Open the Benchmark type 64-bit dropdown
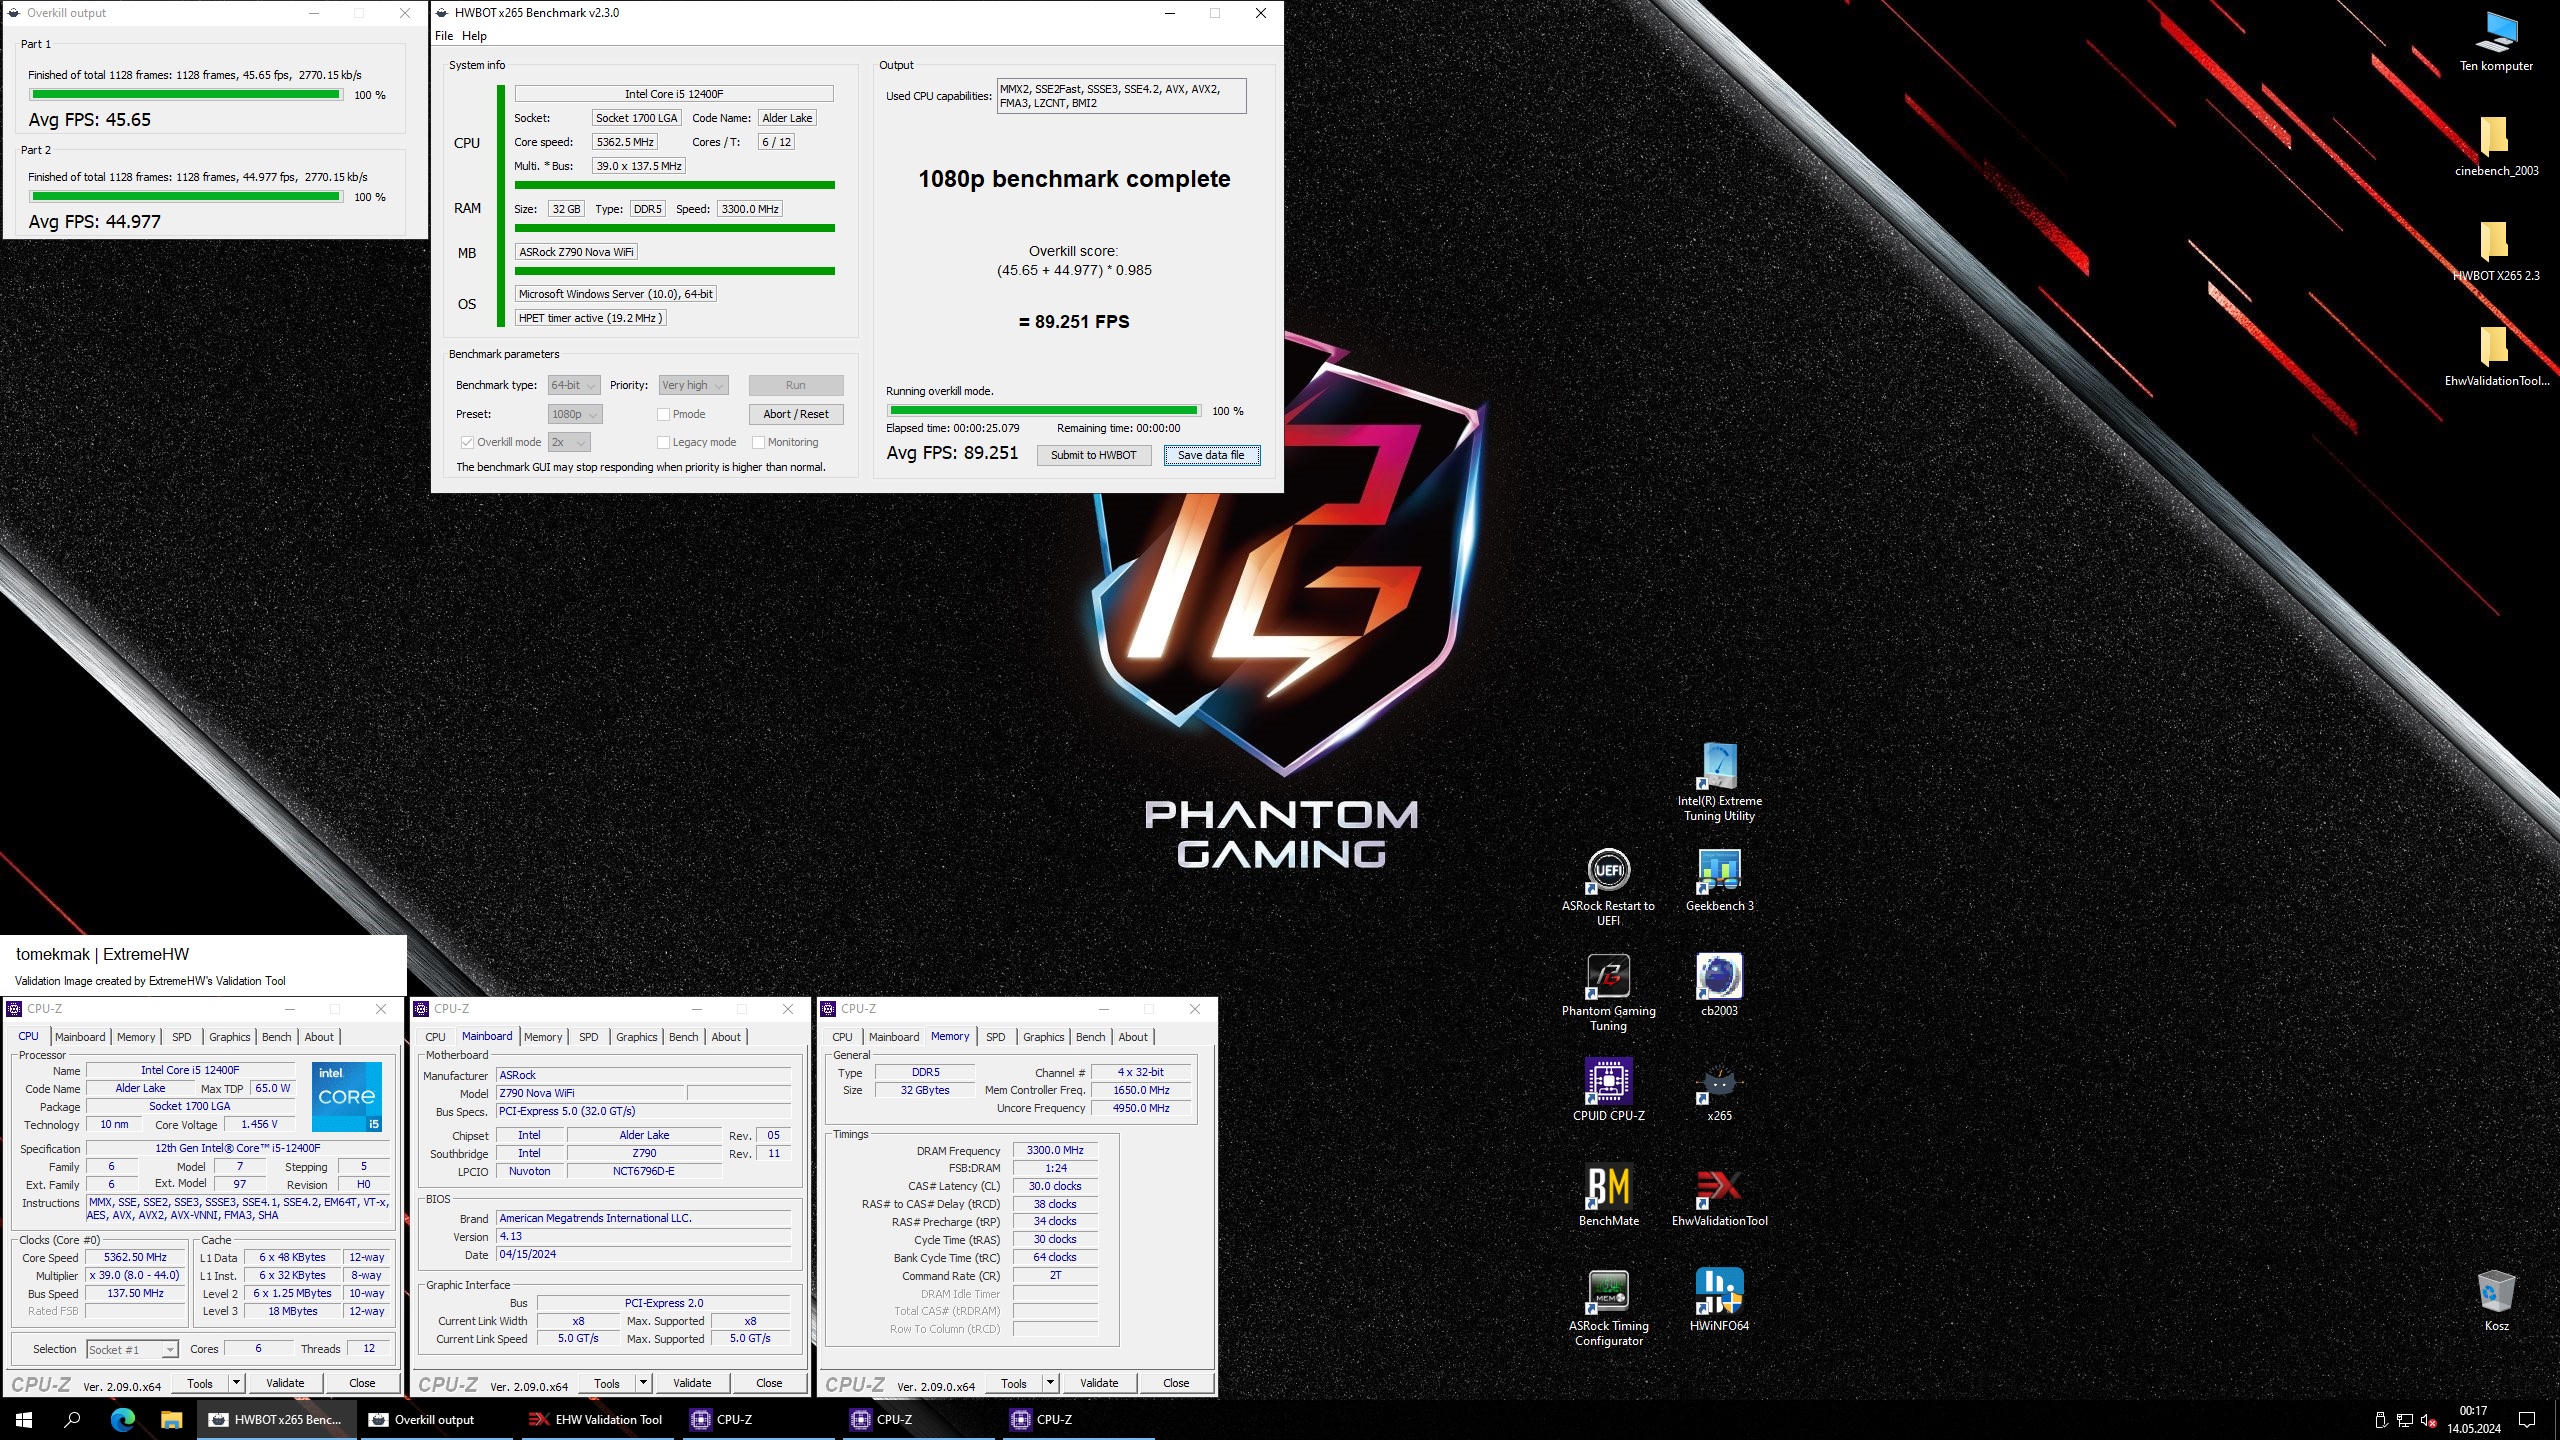The image size is (2560, 1440). point(574,385)
